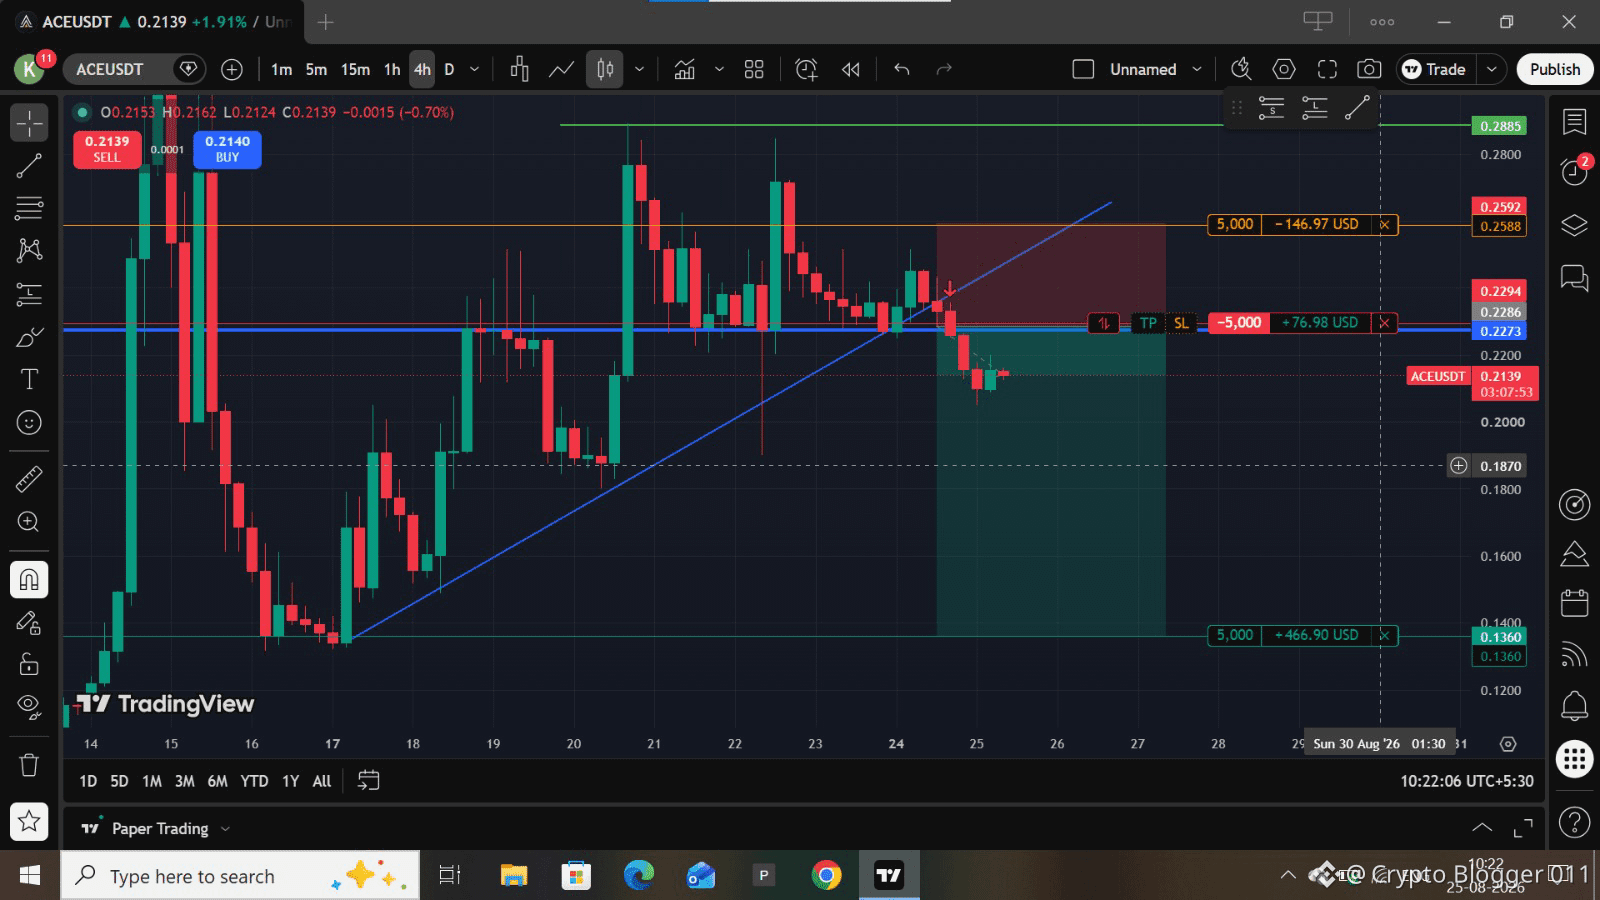Expand the Unnamed layout dropdown
This screenshot has width=1600, height=900.
(1197, 69)
